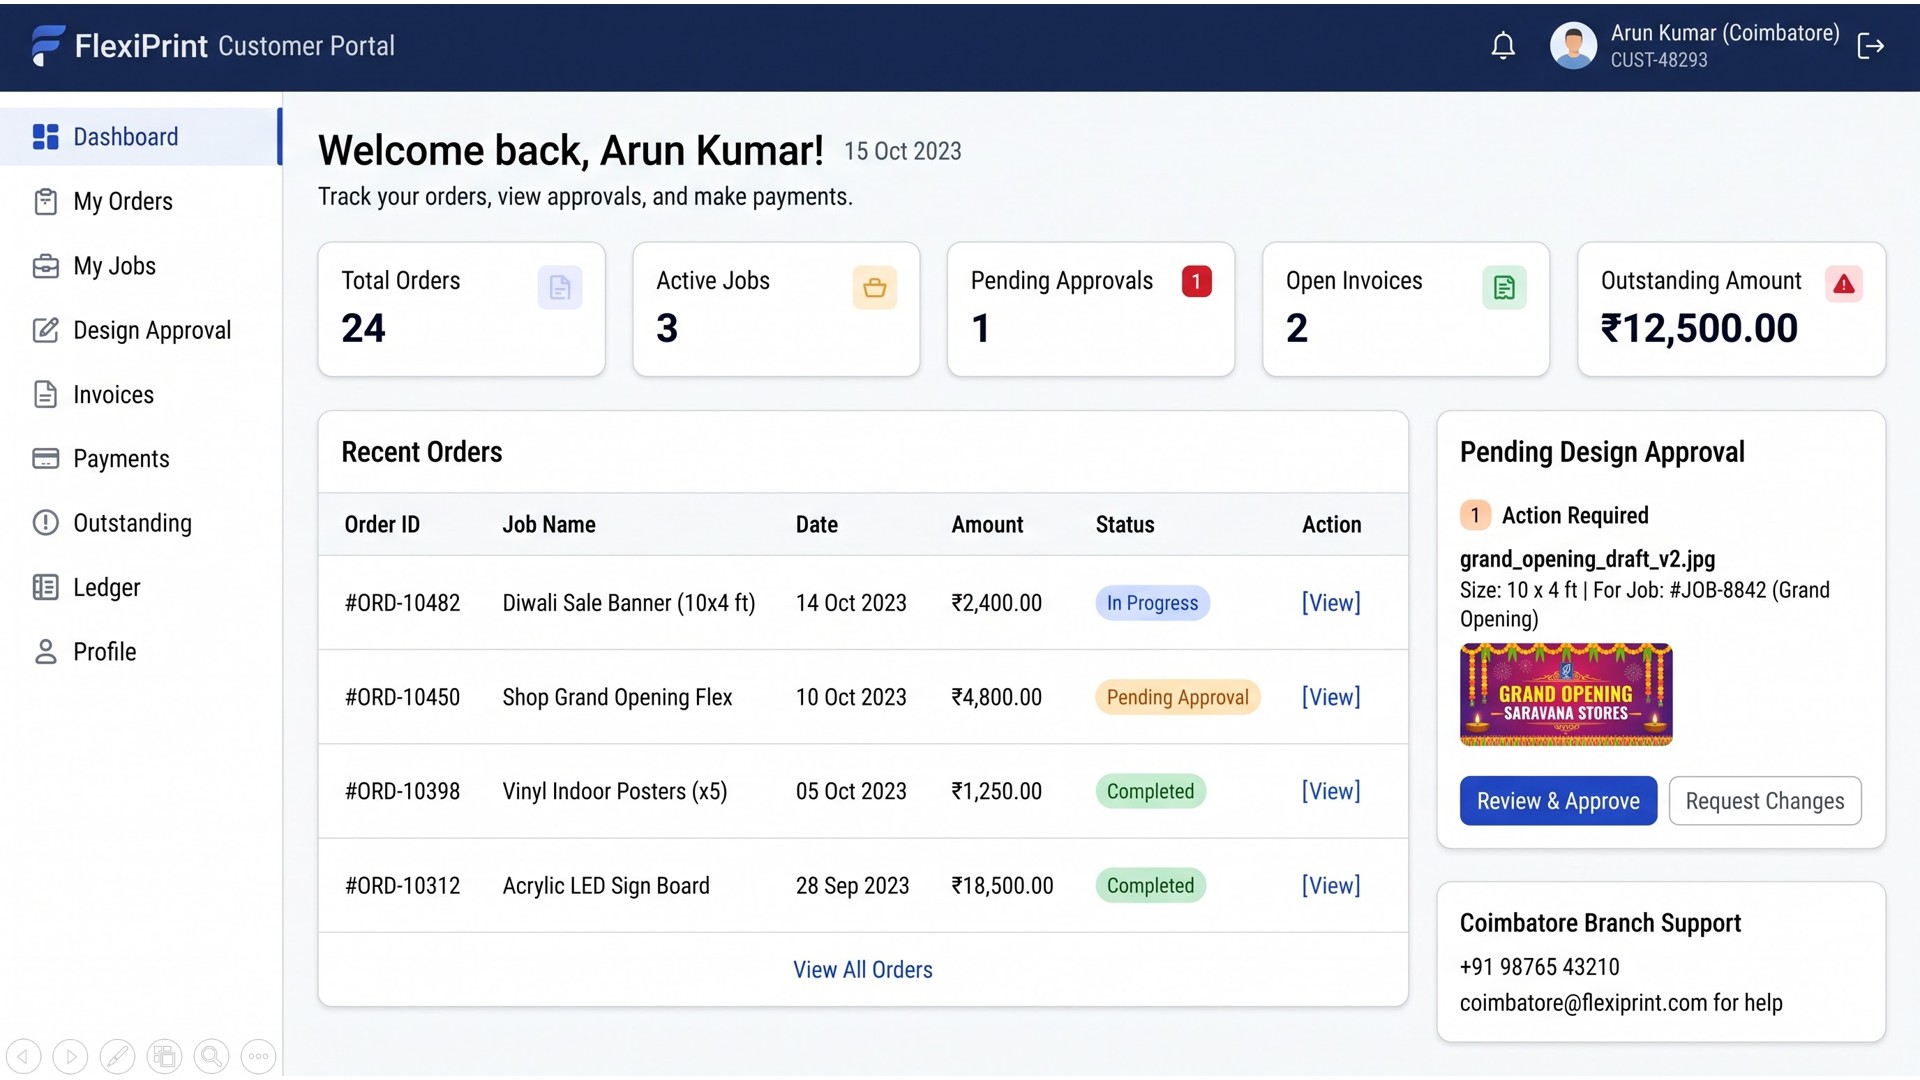Screen dimensions: 1920x1080
Task: Click the Outstanding Amount warning icon
Action: coord(1844,285)
